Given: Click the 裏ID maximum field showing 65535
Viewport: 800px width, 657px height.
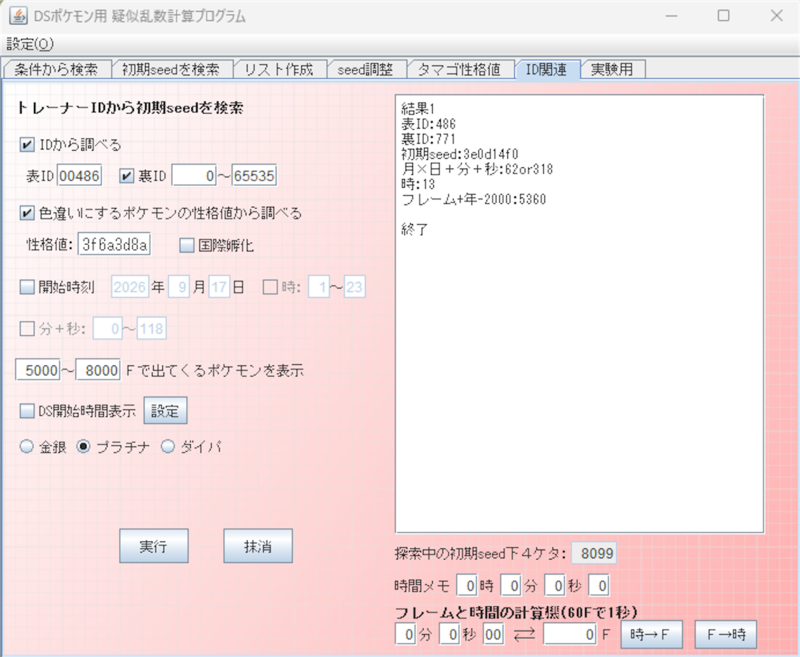Looking at the screenshot, I should 254,176.
